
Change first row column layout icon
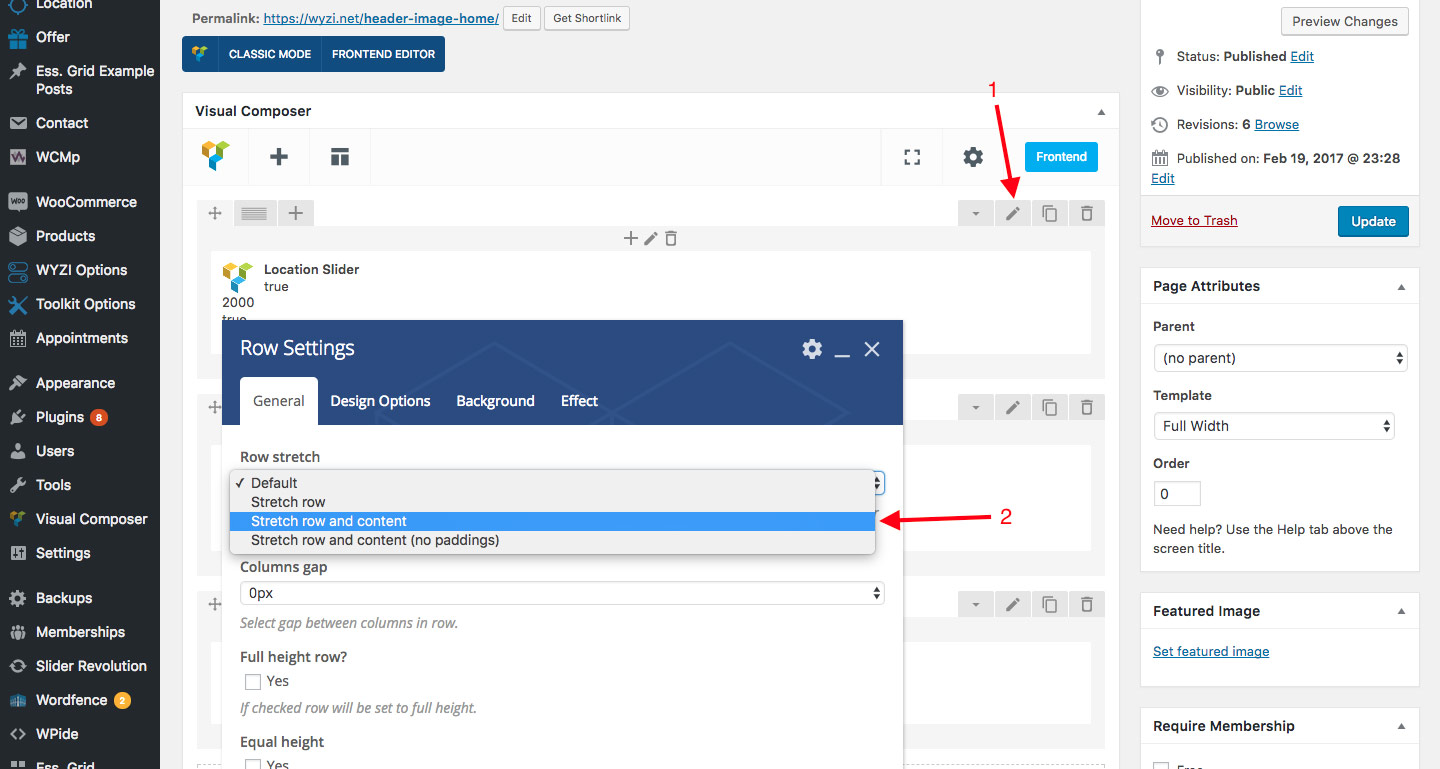pyautogui.click(x=254, y=213)
